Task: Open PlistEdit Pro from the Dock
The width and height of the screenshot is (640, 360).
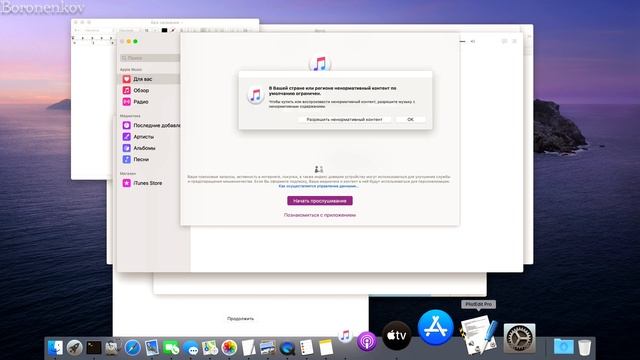Action: (478, 334)
